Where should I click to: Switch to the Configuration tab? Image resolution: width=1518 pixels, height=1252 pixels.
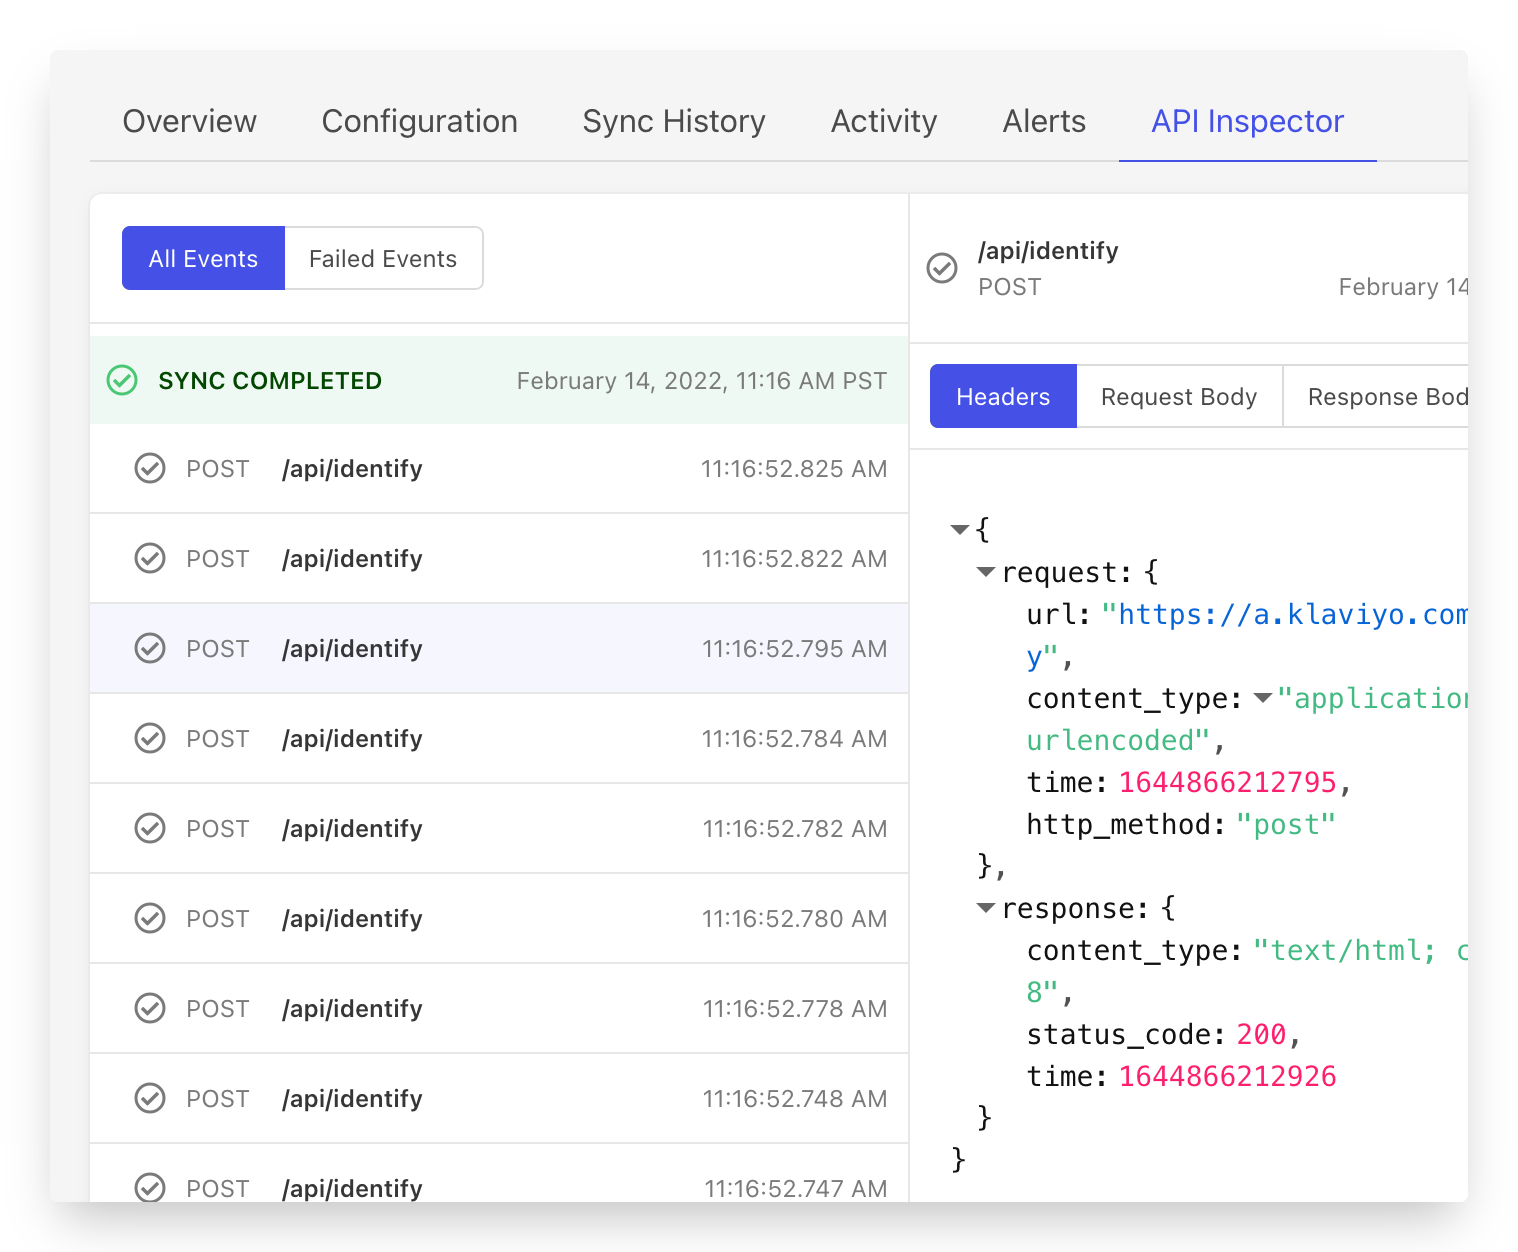[420, 122]
